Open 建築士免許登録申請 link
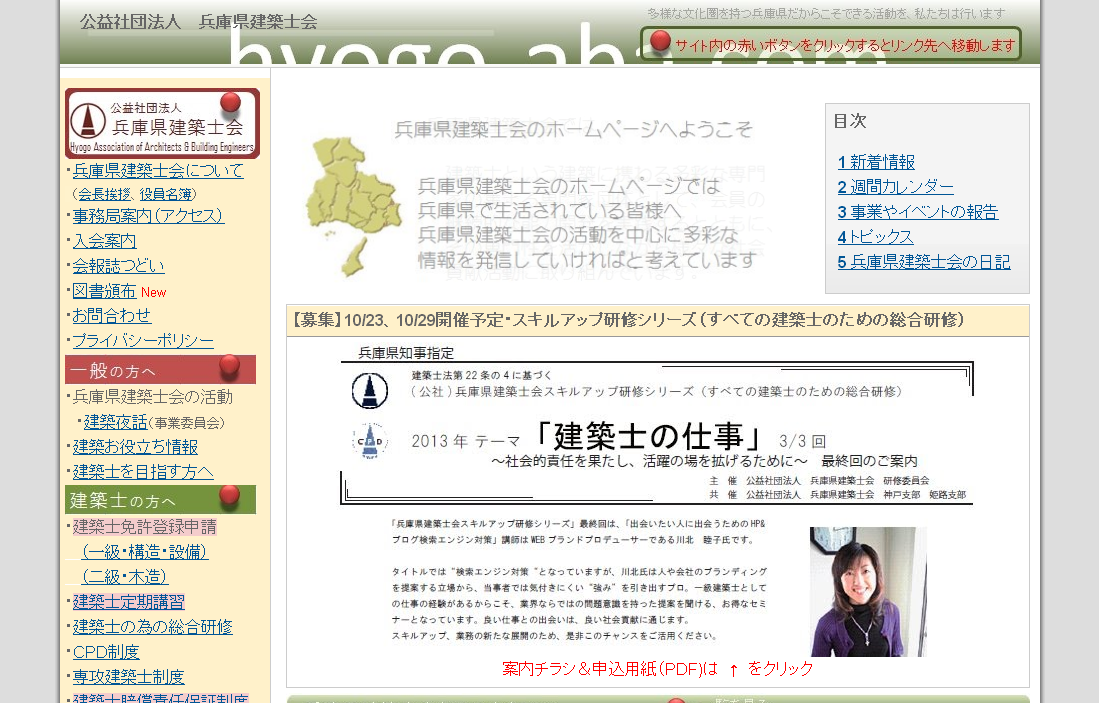This screenshot has height=703, width=1099. click(x=144, y=526)
